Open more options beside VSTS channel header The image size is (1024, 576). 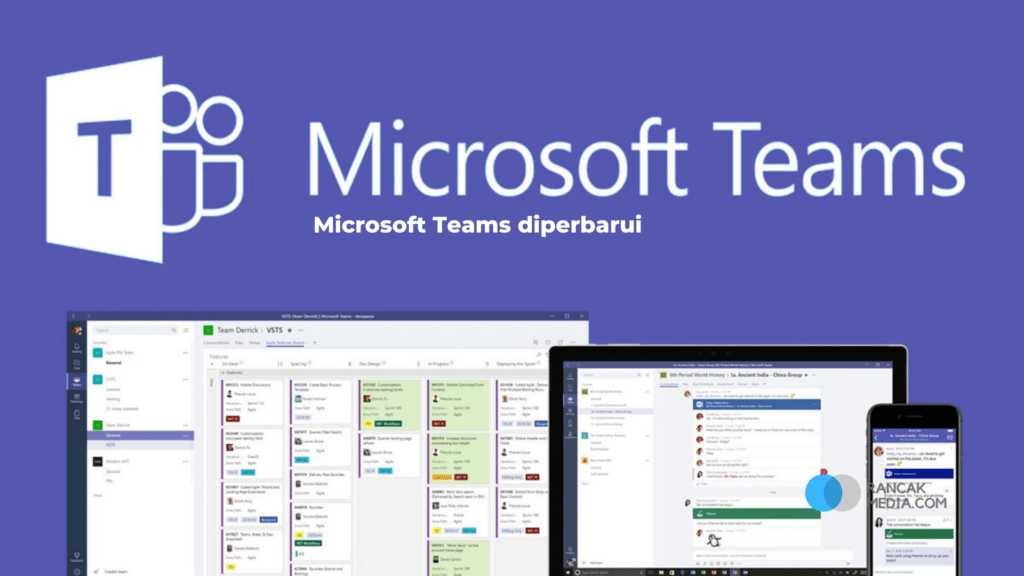tap(300, 330)
